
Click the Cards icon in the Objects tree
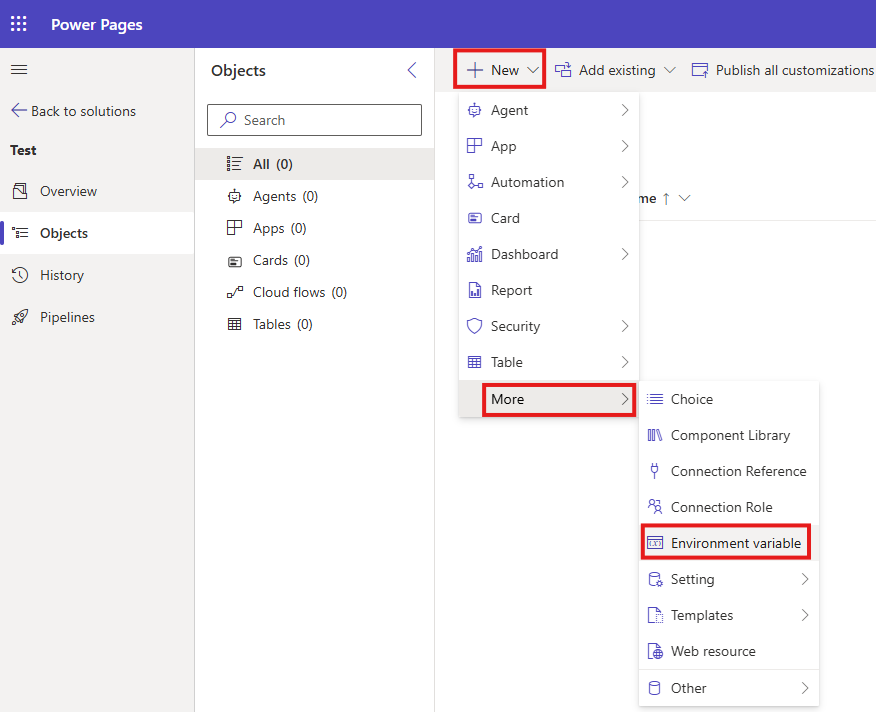[x=235, y=261]
